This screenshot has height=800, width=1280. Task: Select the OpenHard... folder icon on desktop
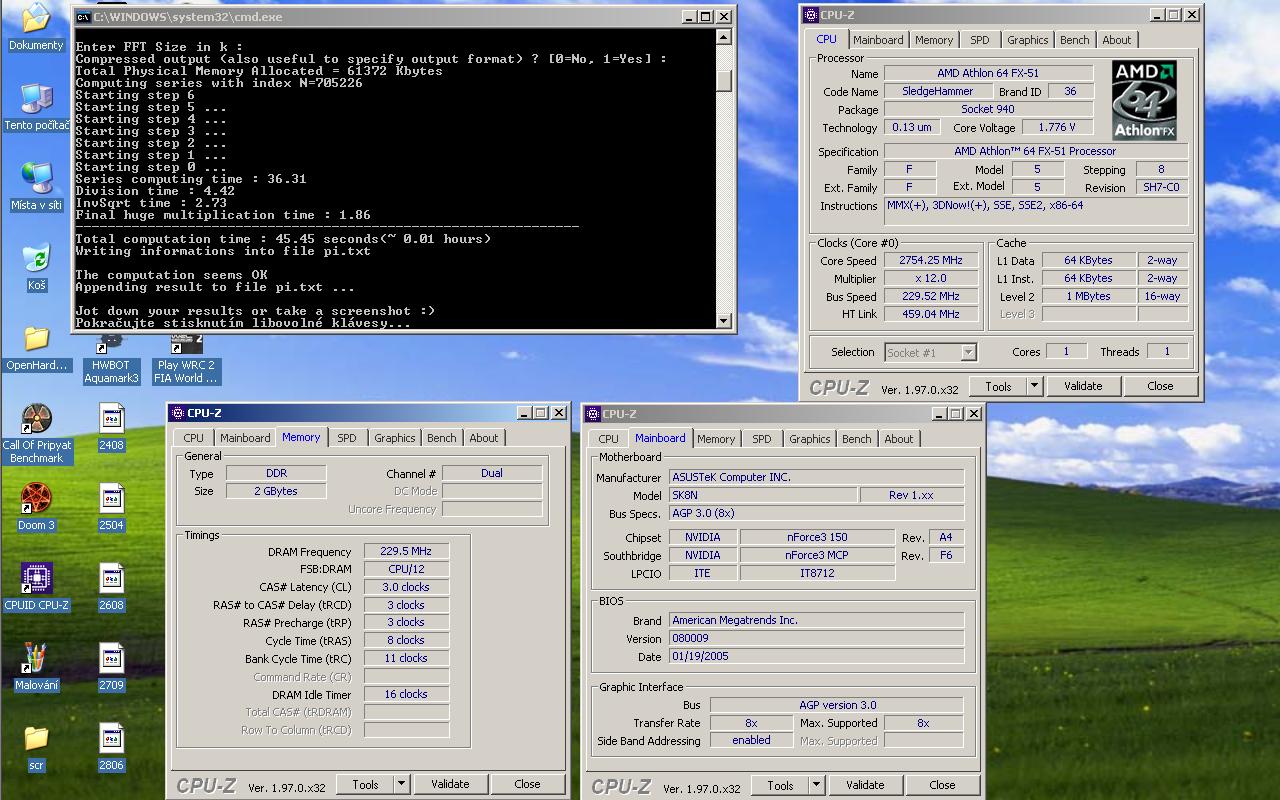point(36,338)
